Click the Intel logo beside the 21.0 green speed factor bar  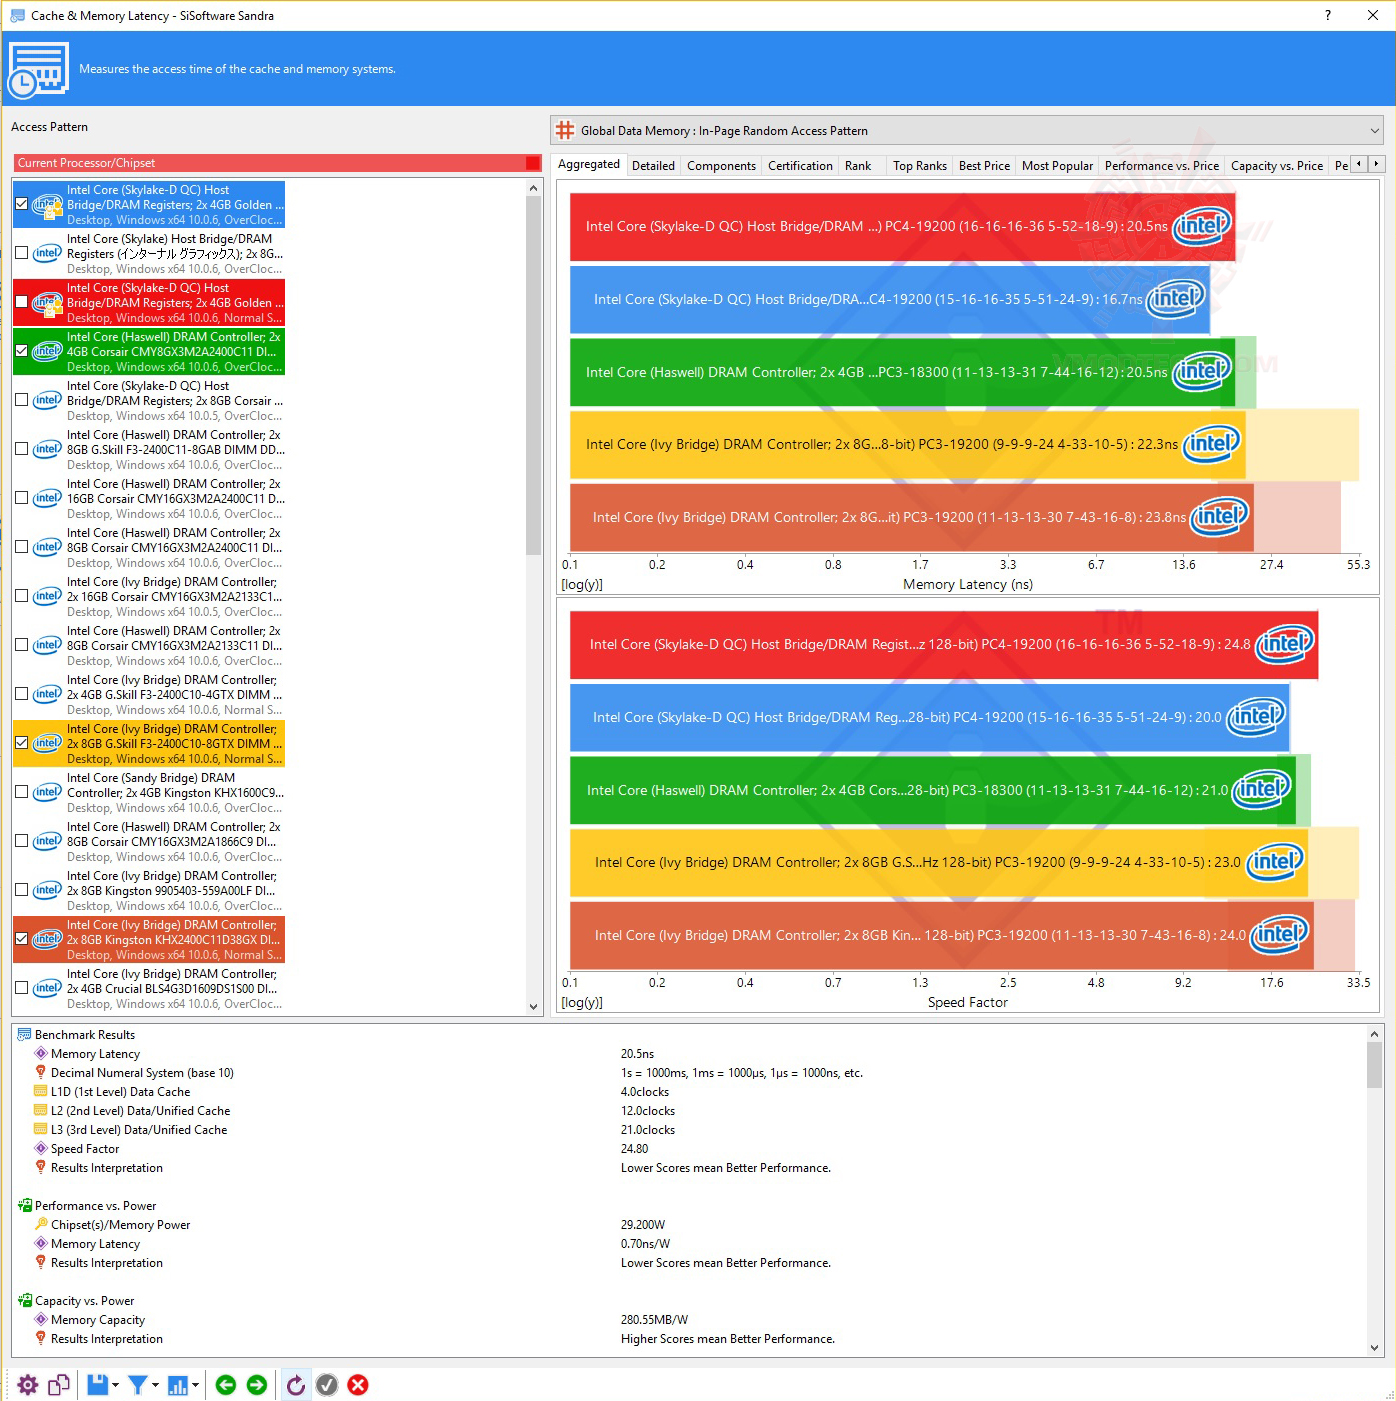point(1262,789)
